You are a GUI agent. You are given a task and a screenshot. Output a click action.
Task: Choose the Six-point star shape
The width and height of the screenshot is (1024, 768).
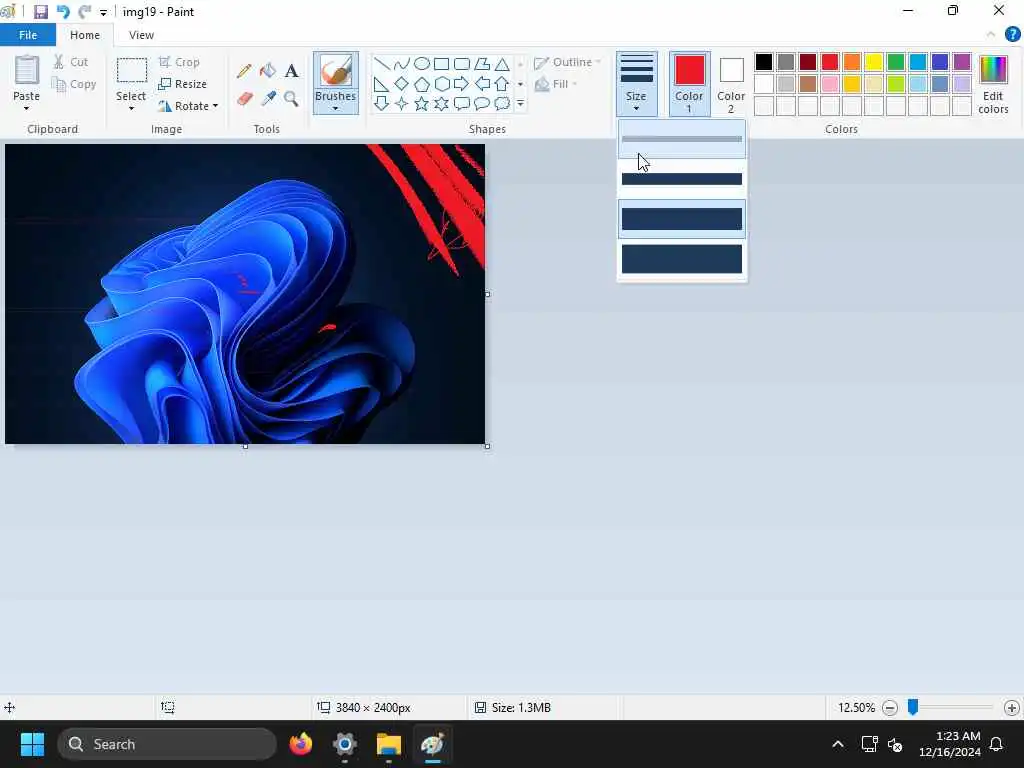point(441,103)
